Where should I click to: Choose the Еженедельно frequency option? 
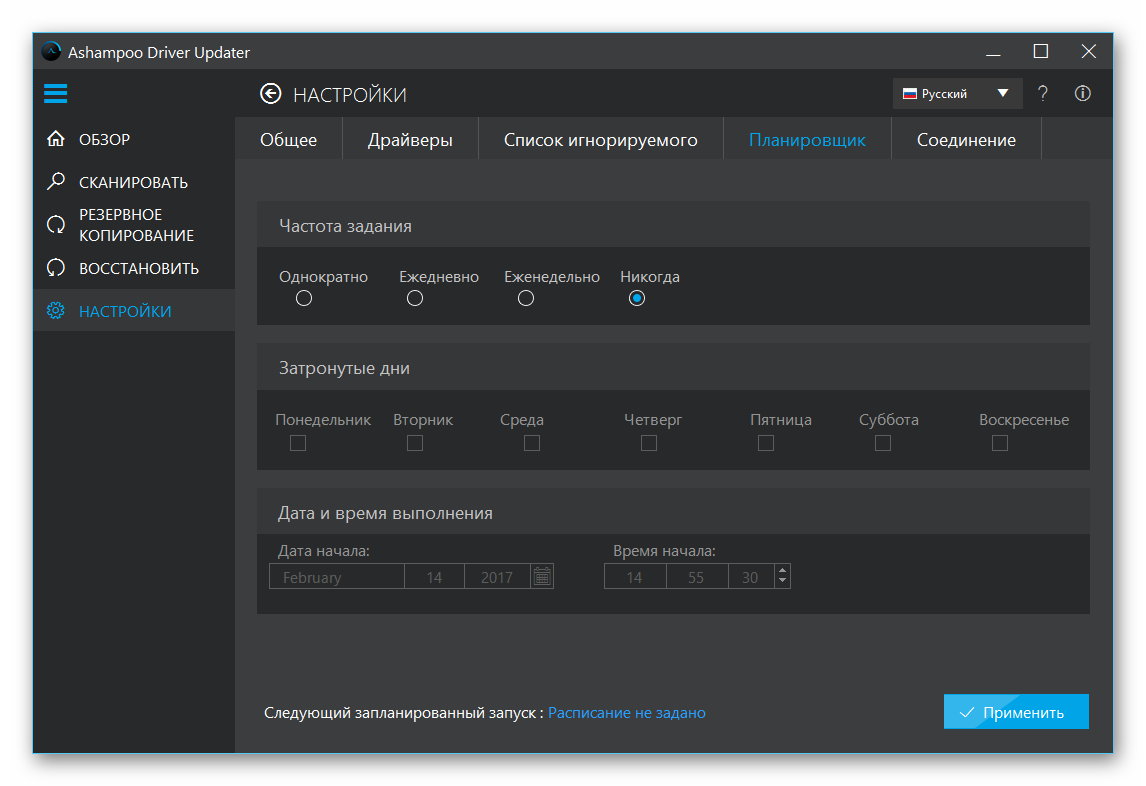(x=525, y=298)
